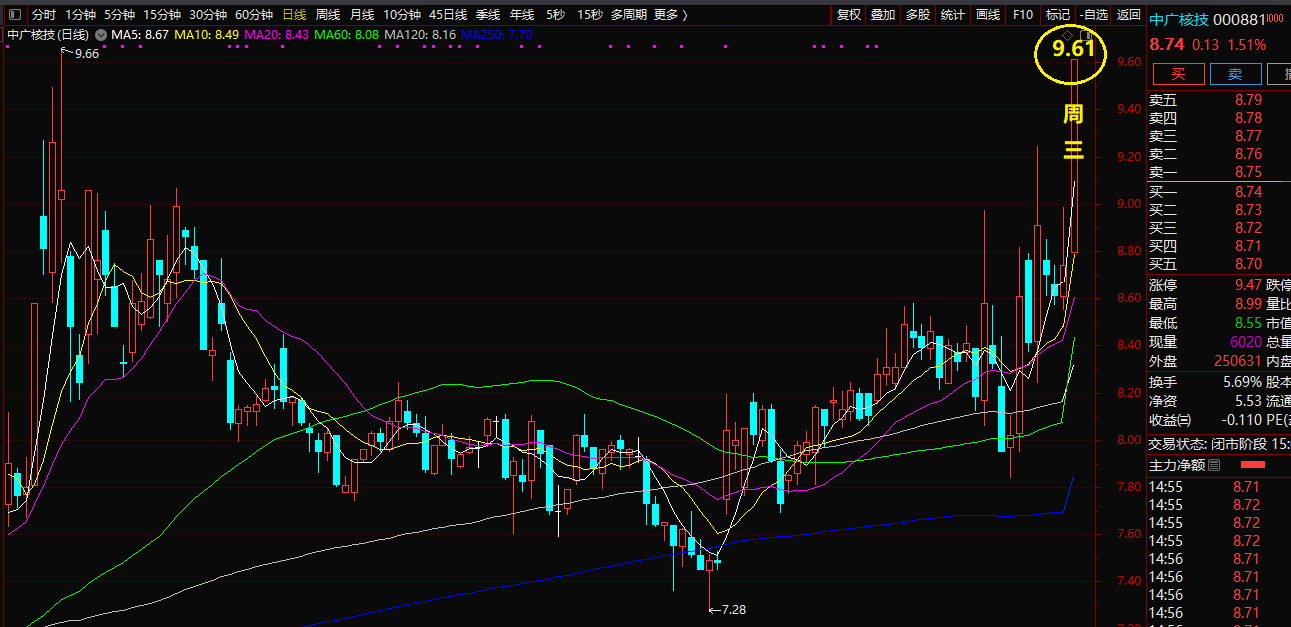
Task: Click the 卖二 ask price 8.76
Action: coord(1248,154)
